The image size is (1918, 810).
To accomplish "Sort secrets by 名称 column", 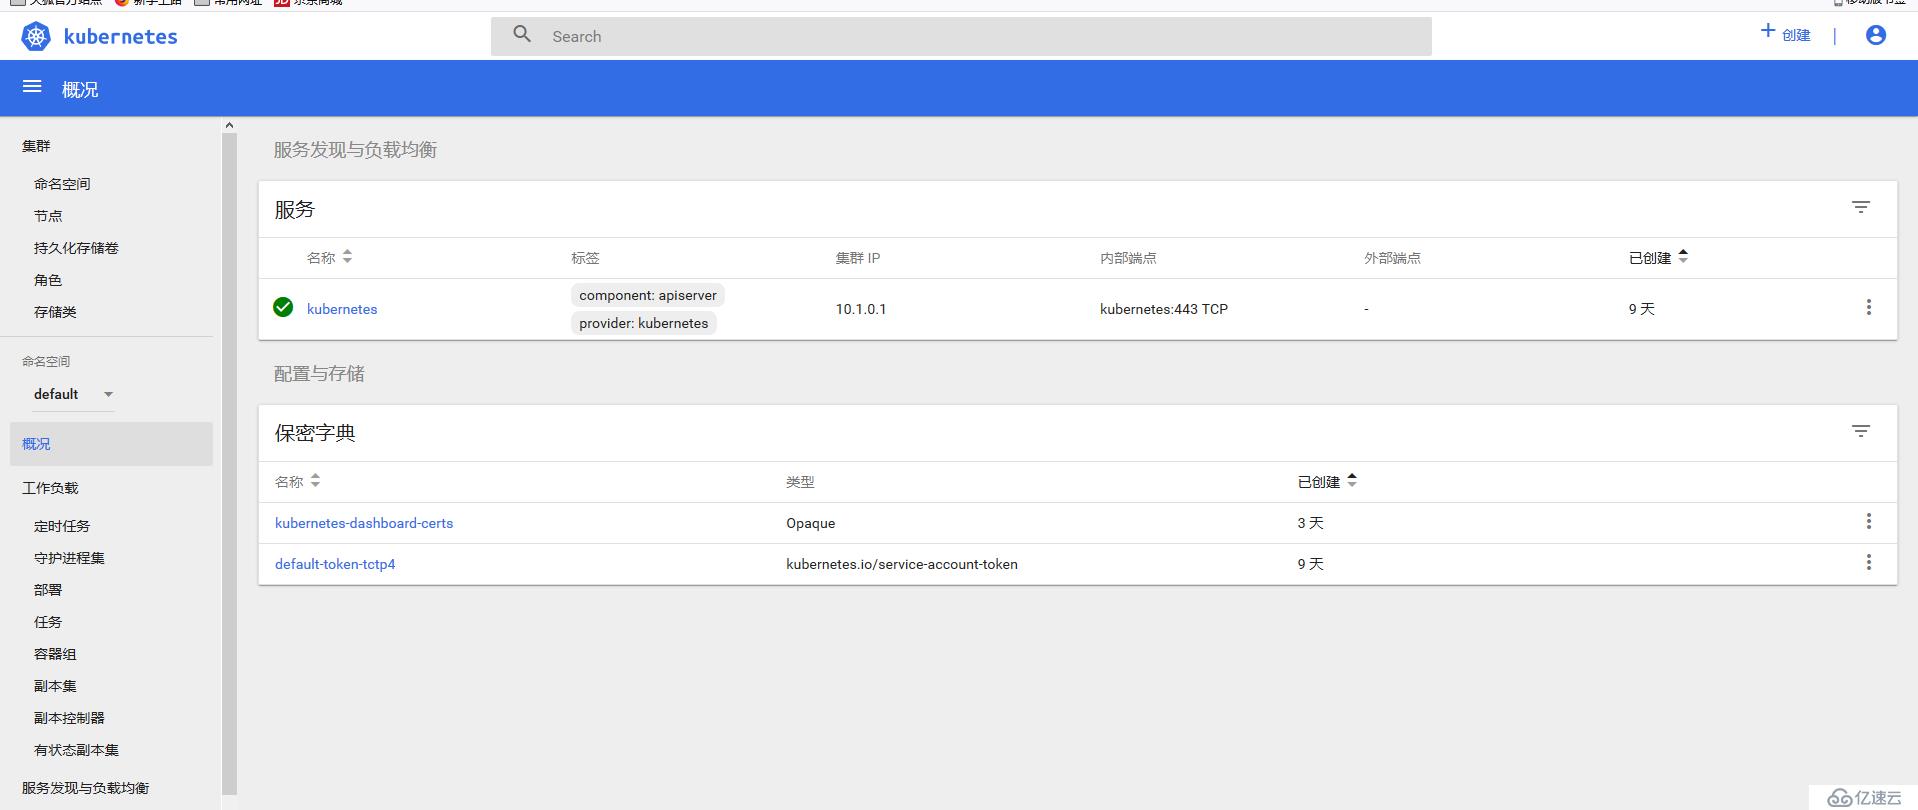I will (x=297, y=481).
